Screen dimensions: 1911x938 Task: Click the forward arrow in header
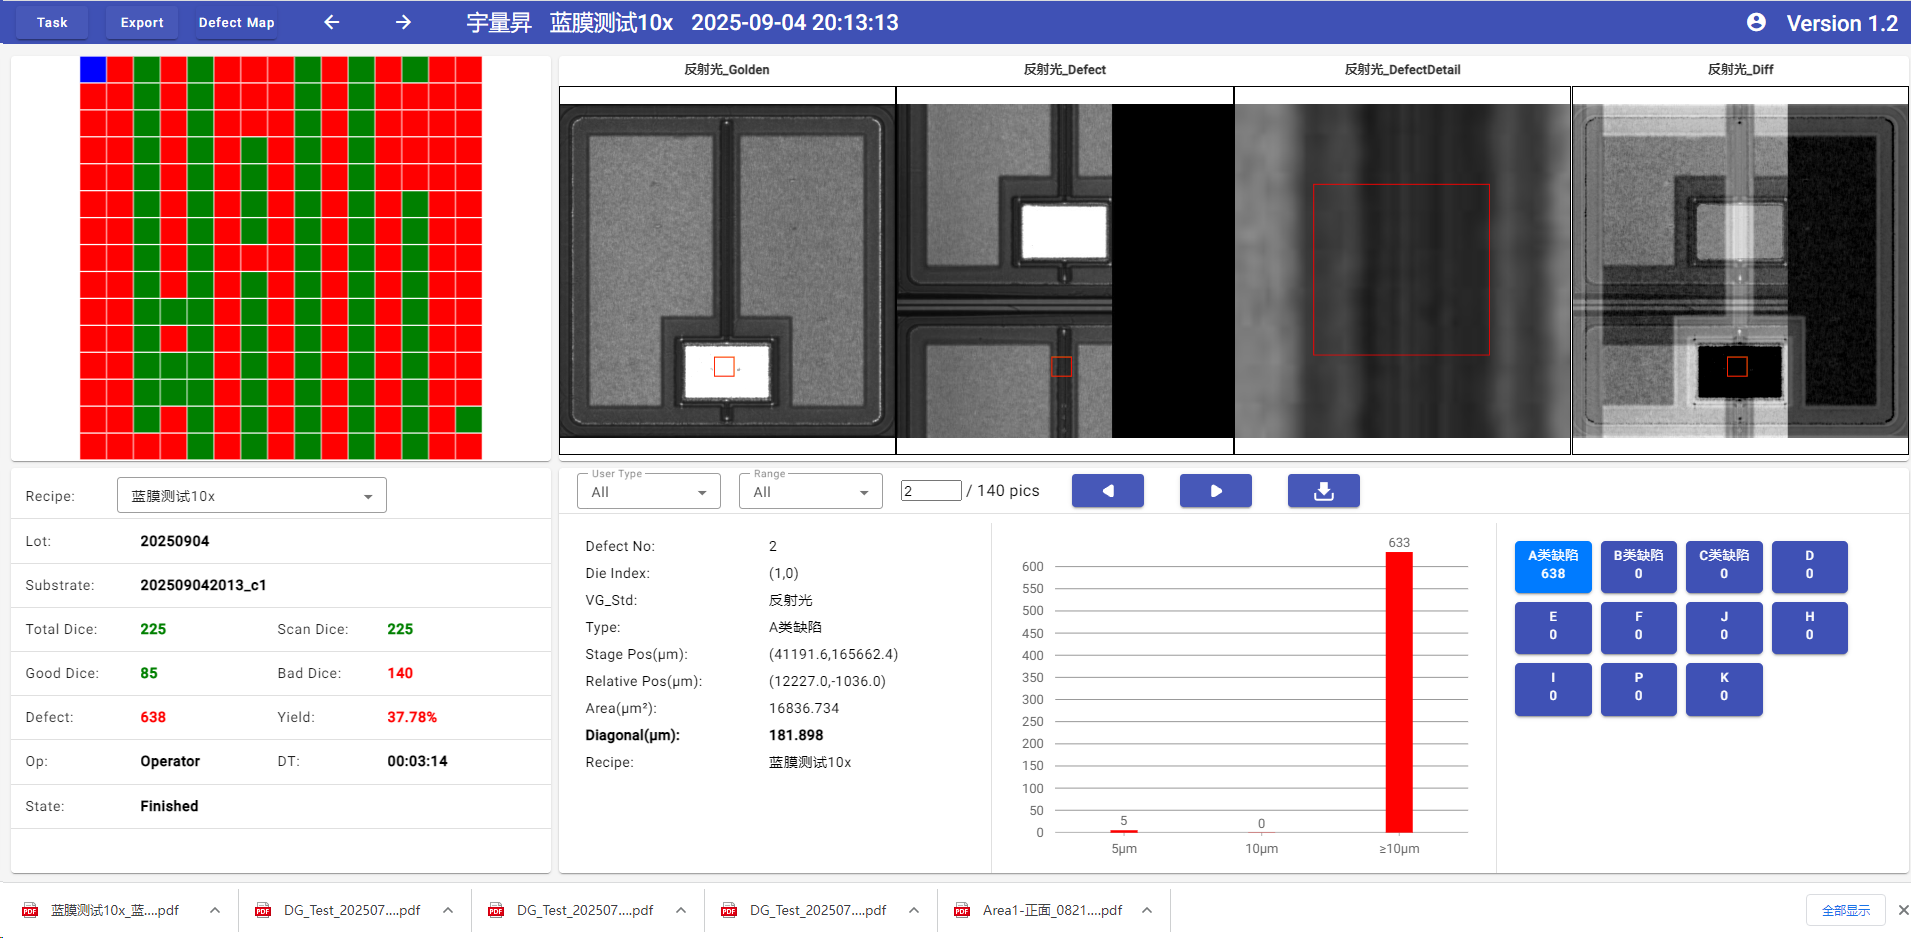[403, 22]
